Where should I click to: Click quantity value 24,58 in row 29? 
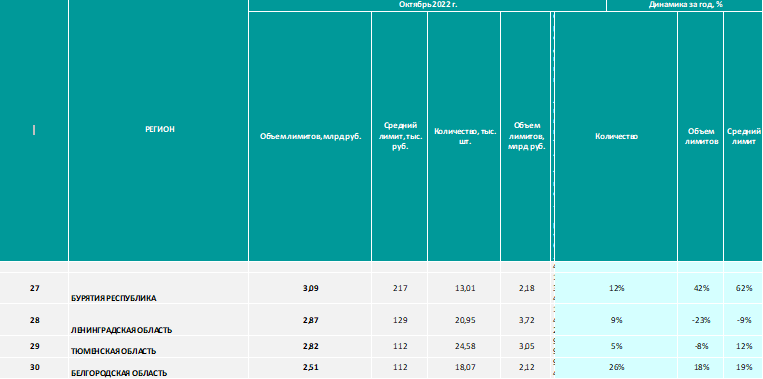click(464, 346)
